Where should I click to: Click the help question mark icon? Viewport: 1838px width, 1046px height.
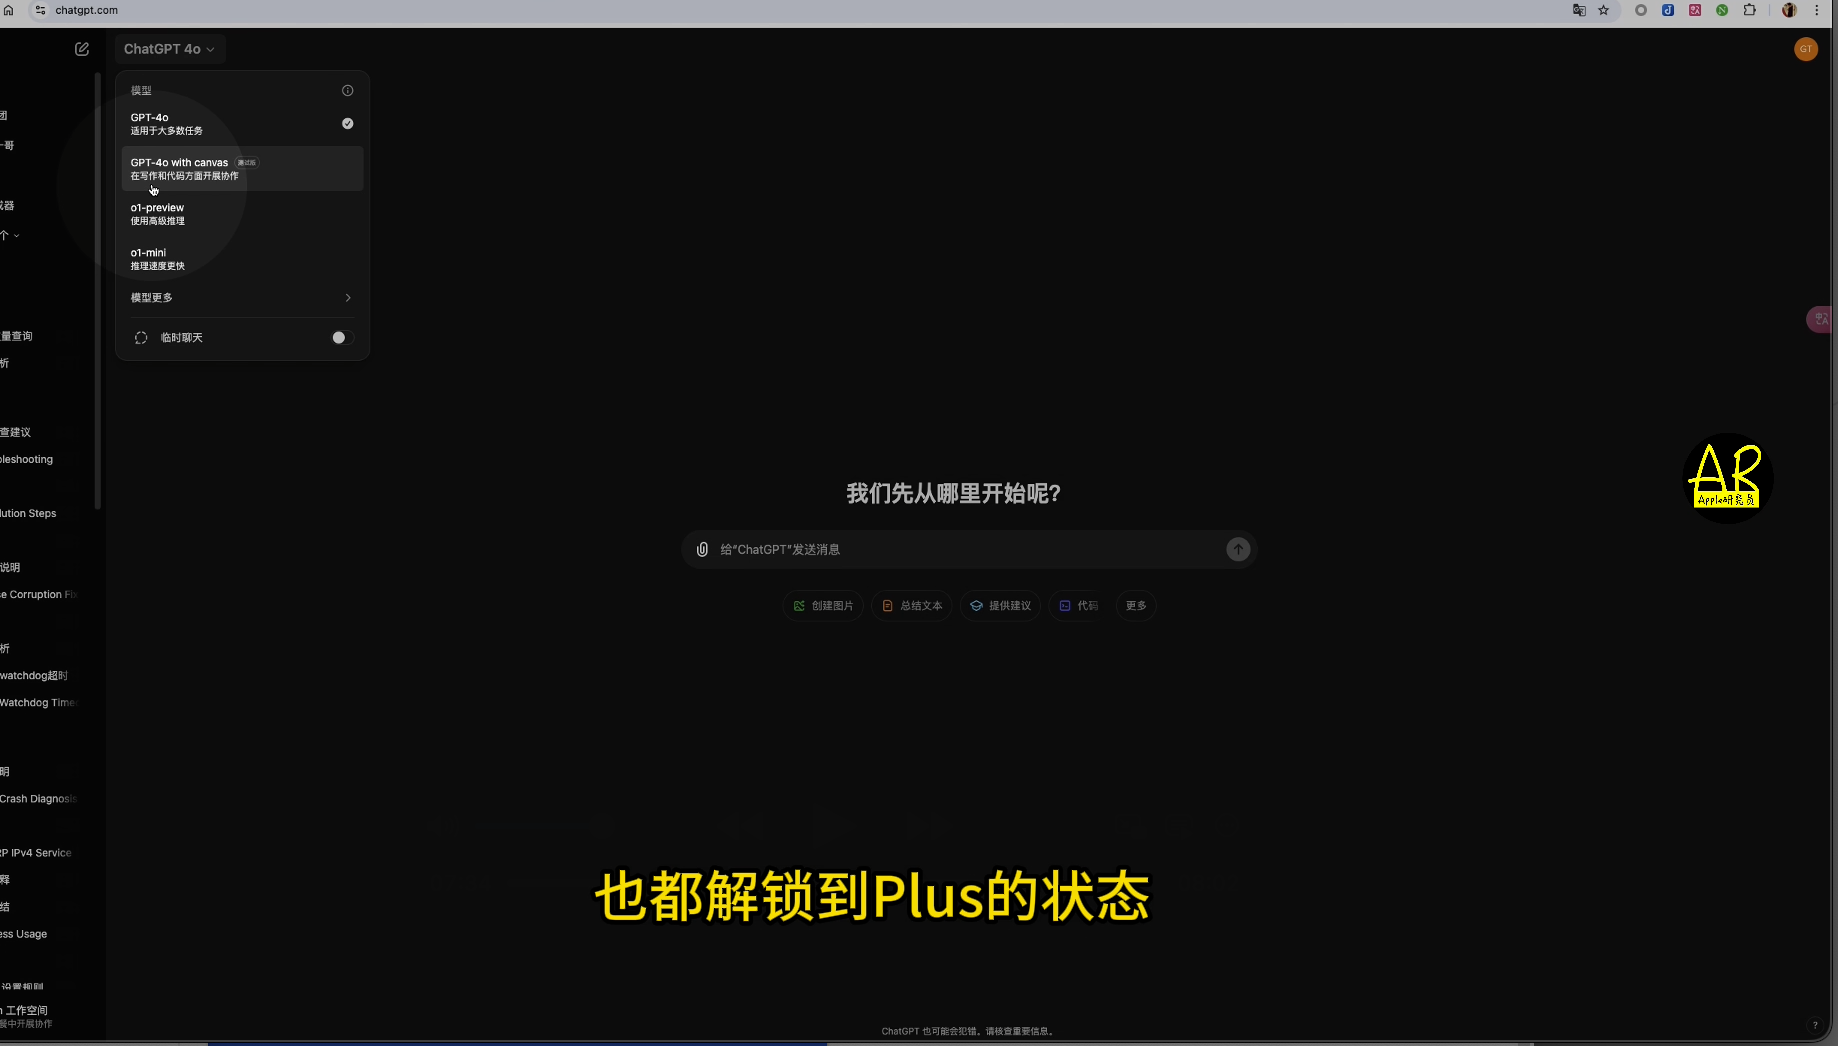pos(1815,1025)
